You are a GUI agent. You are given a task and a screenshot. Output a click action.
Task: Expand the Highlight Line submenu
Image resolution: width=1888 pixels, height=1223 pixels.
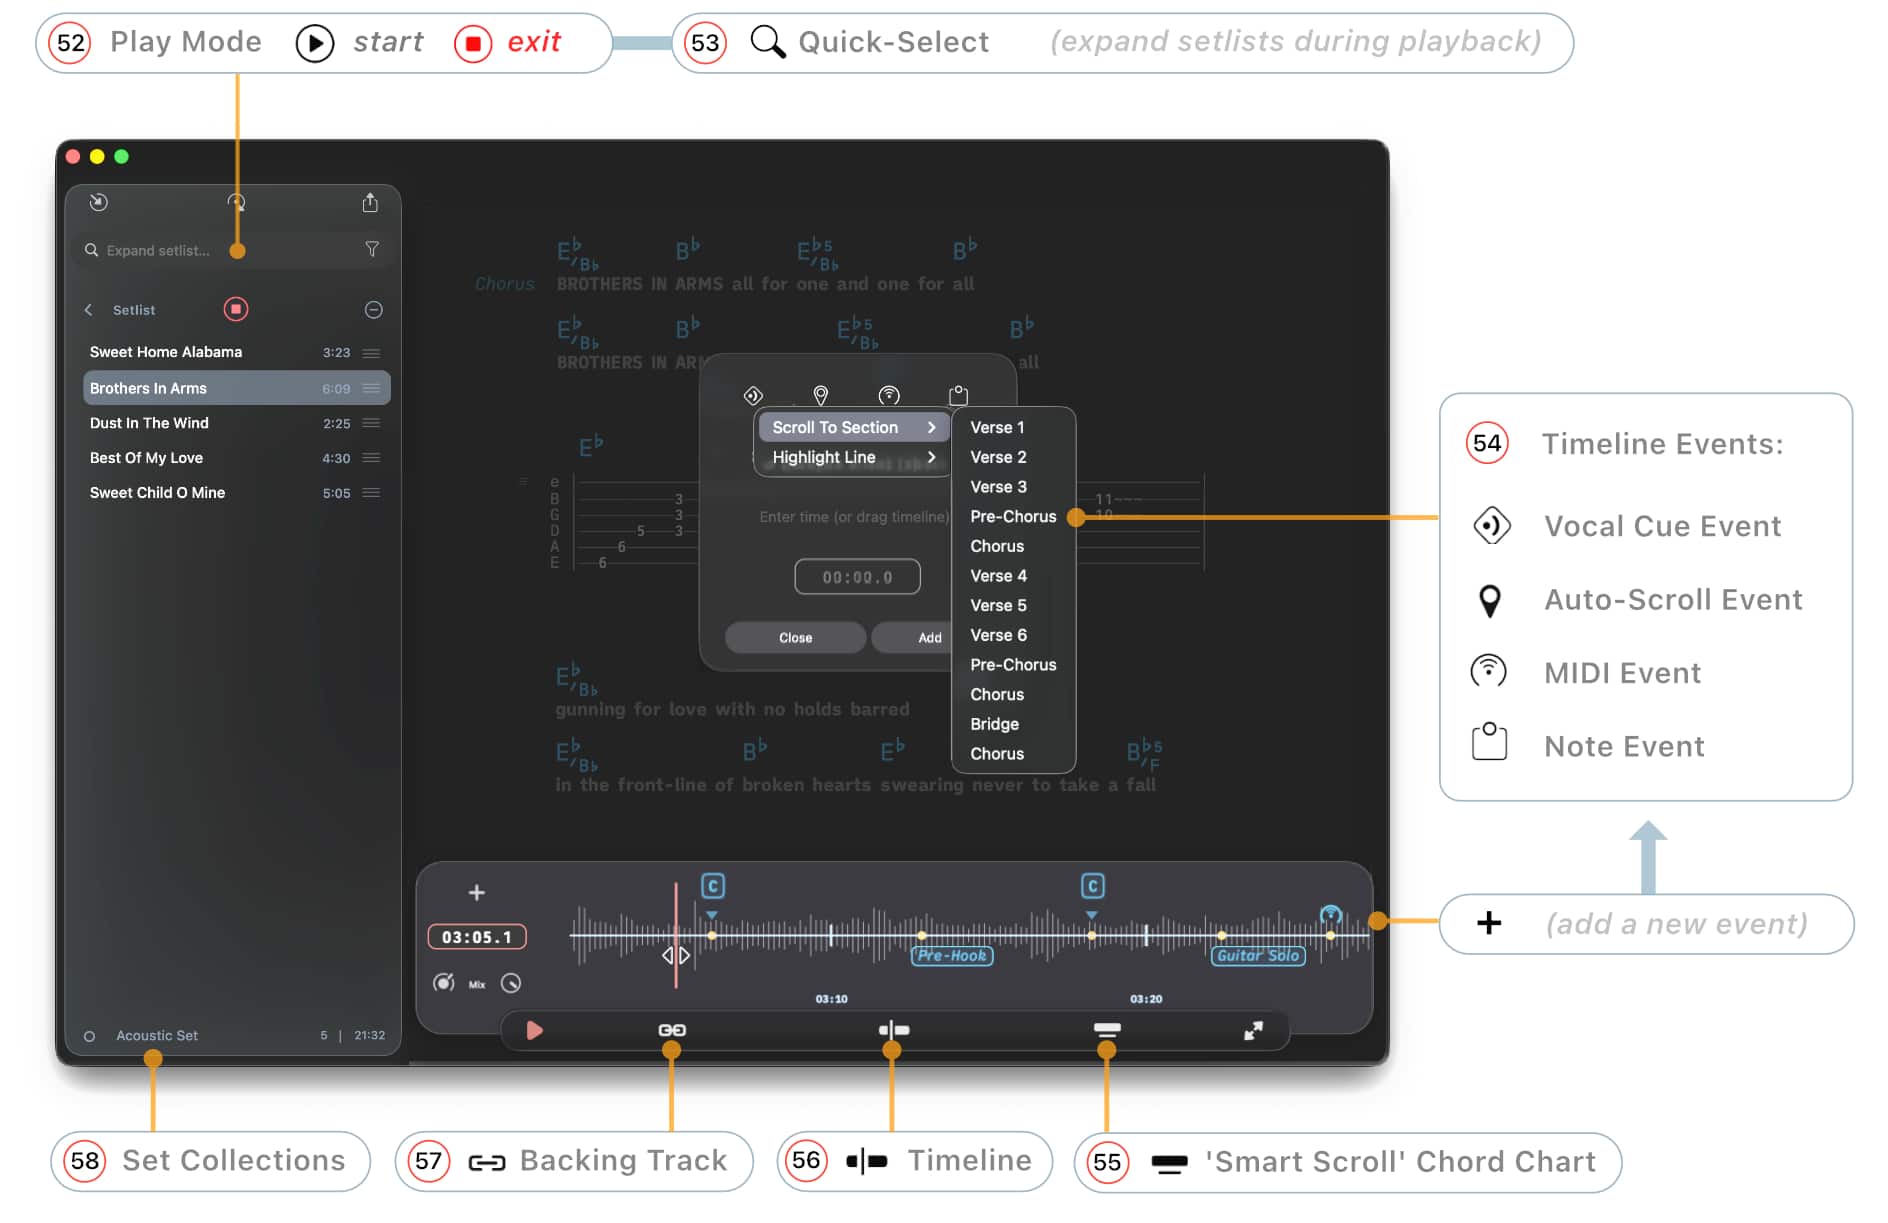pyautogui.click(x=853, y=457)
